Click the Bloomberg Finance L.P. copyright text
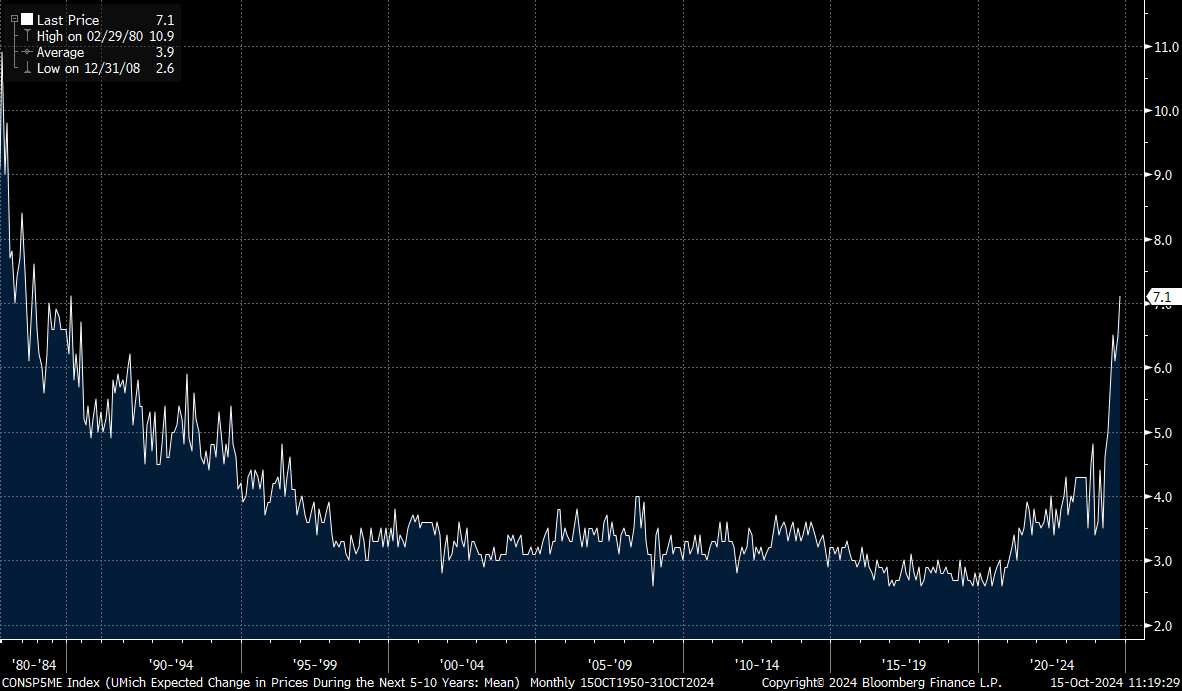The image size is (1182, 691). coord(882,683)
